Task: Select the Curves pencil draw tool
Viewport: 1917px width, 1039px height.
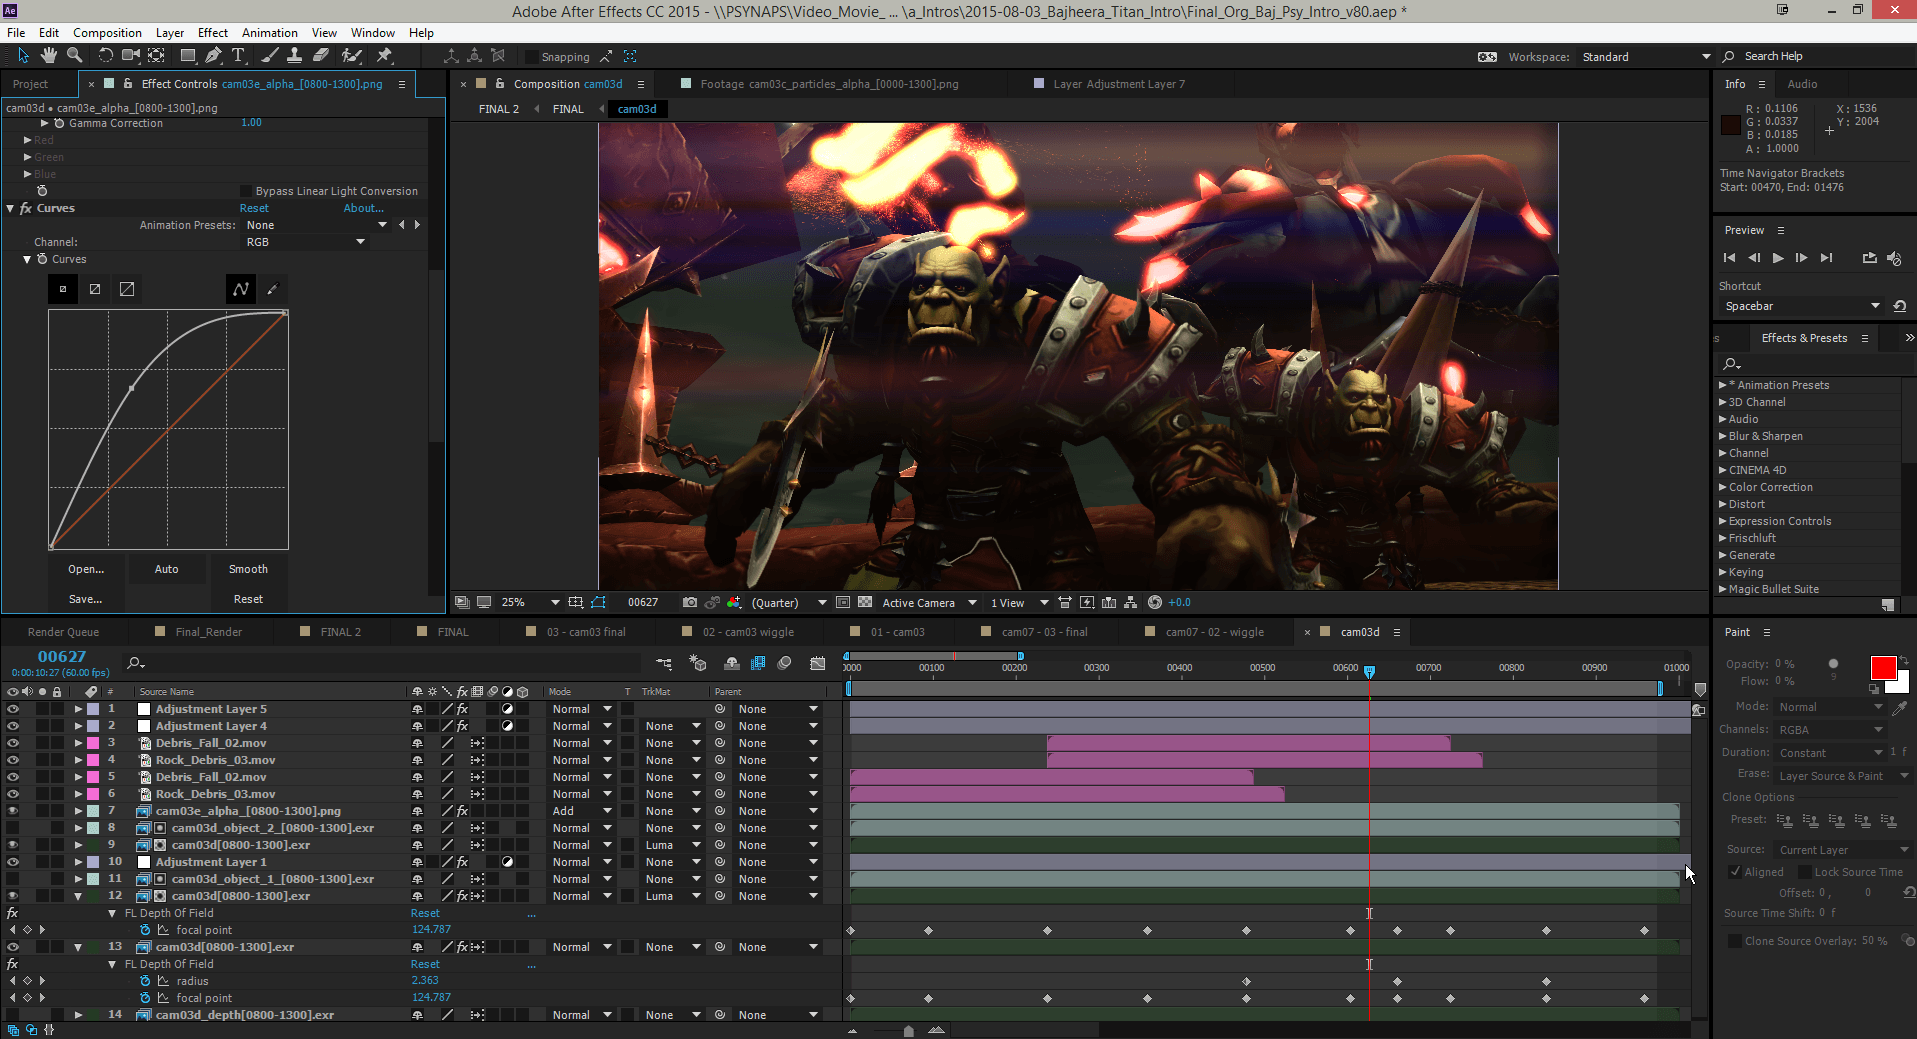Action: [x=272, y=289]
